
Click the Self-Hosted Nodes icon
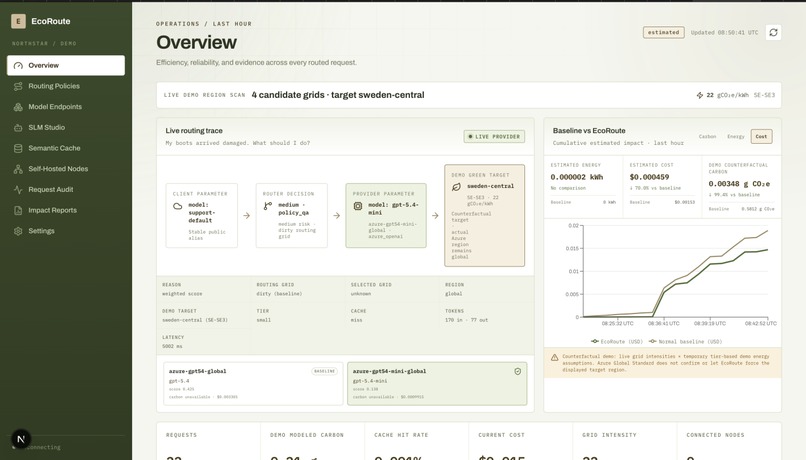[x=18, y=169]
